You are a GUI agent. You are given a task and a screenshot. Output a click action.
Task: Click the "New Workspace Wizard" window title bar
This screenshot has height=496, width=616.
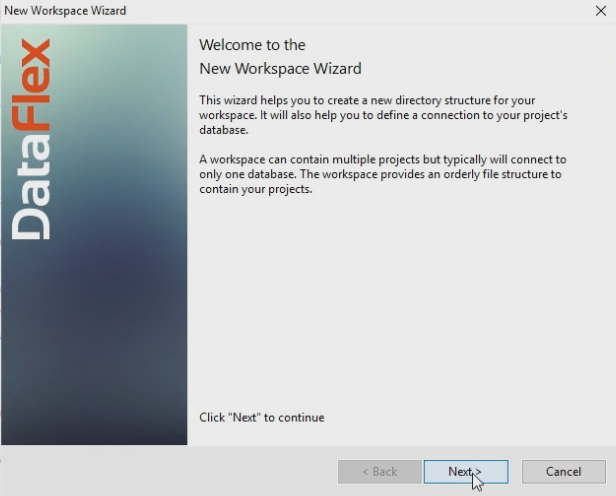click(250, 10)
